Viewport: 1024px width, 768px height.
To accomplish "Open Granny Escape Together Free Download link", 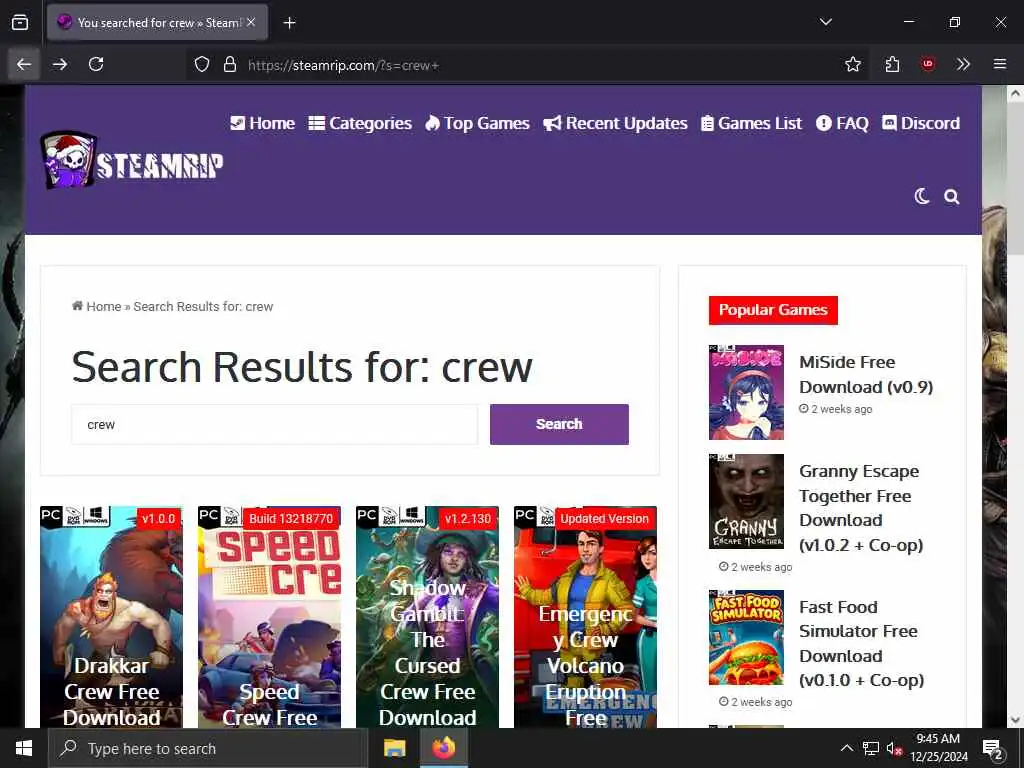I will click(861, 508).
